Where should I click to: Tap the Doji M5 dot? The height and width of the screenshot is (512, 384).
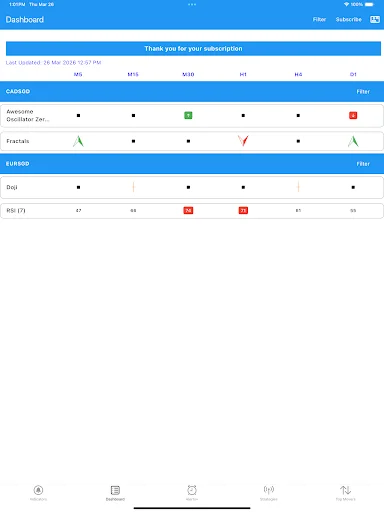point(78,187)
